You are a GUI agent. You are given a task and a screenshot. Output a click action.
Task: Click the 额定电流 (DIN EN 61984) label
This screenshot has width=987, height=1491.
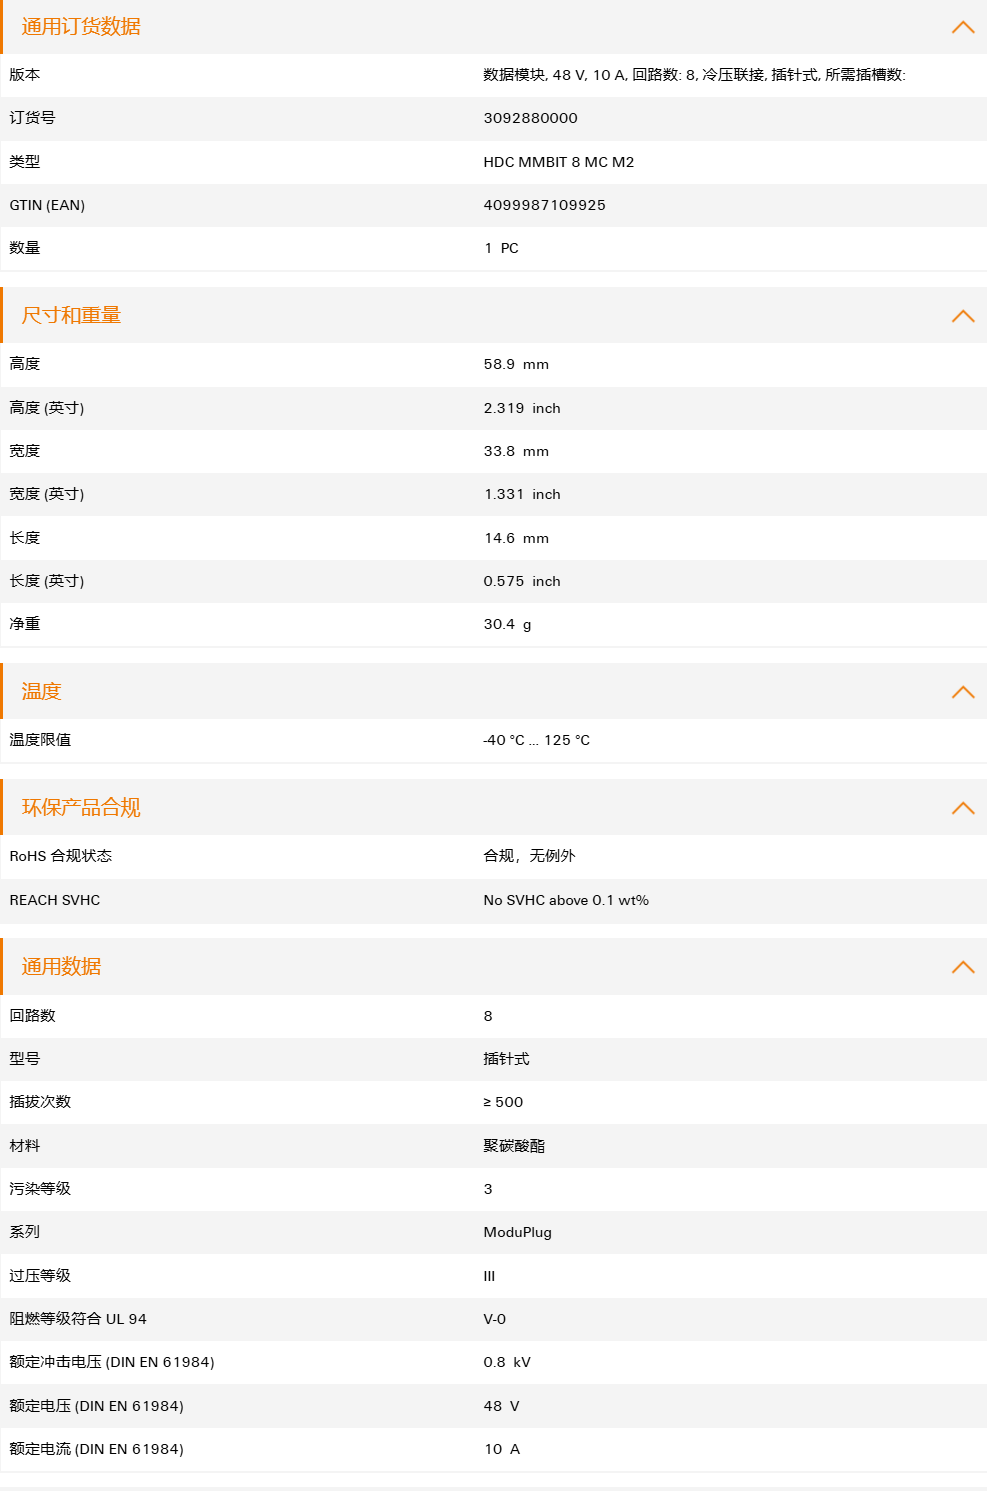(x=96, y=1449)
